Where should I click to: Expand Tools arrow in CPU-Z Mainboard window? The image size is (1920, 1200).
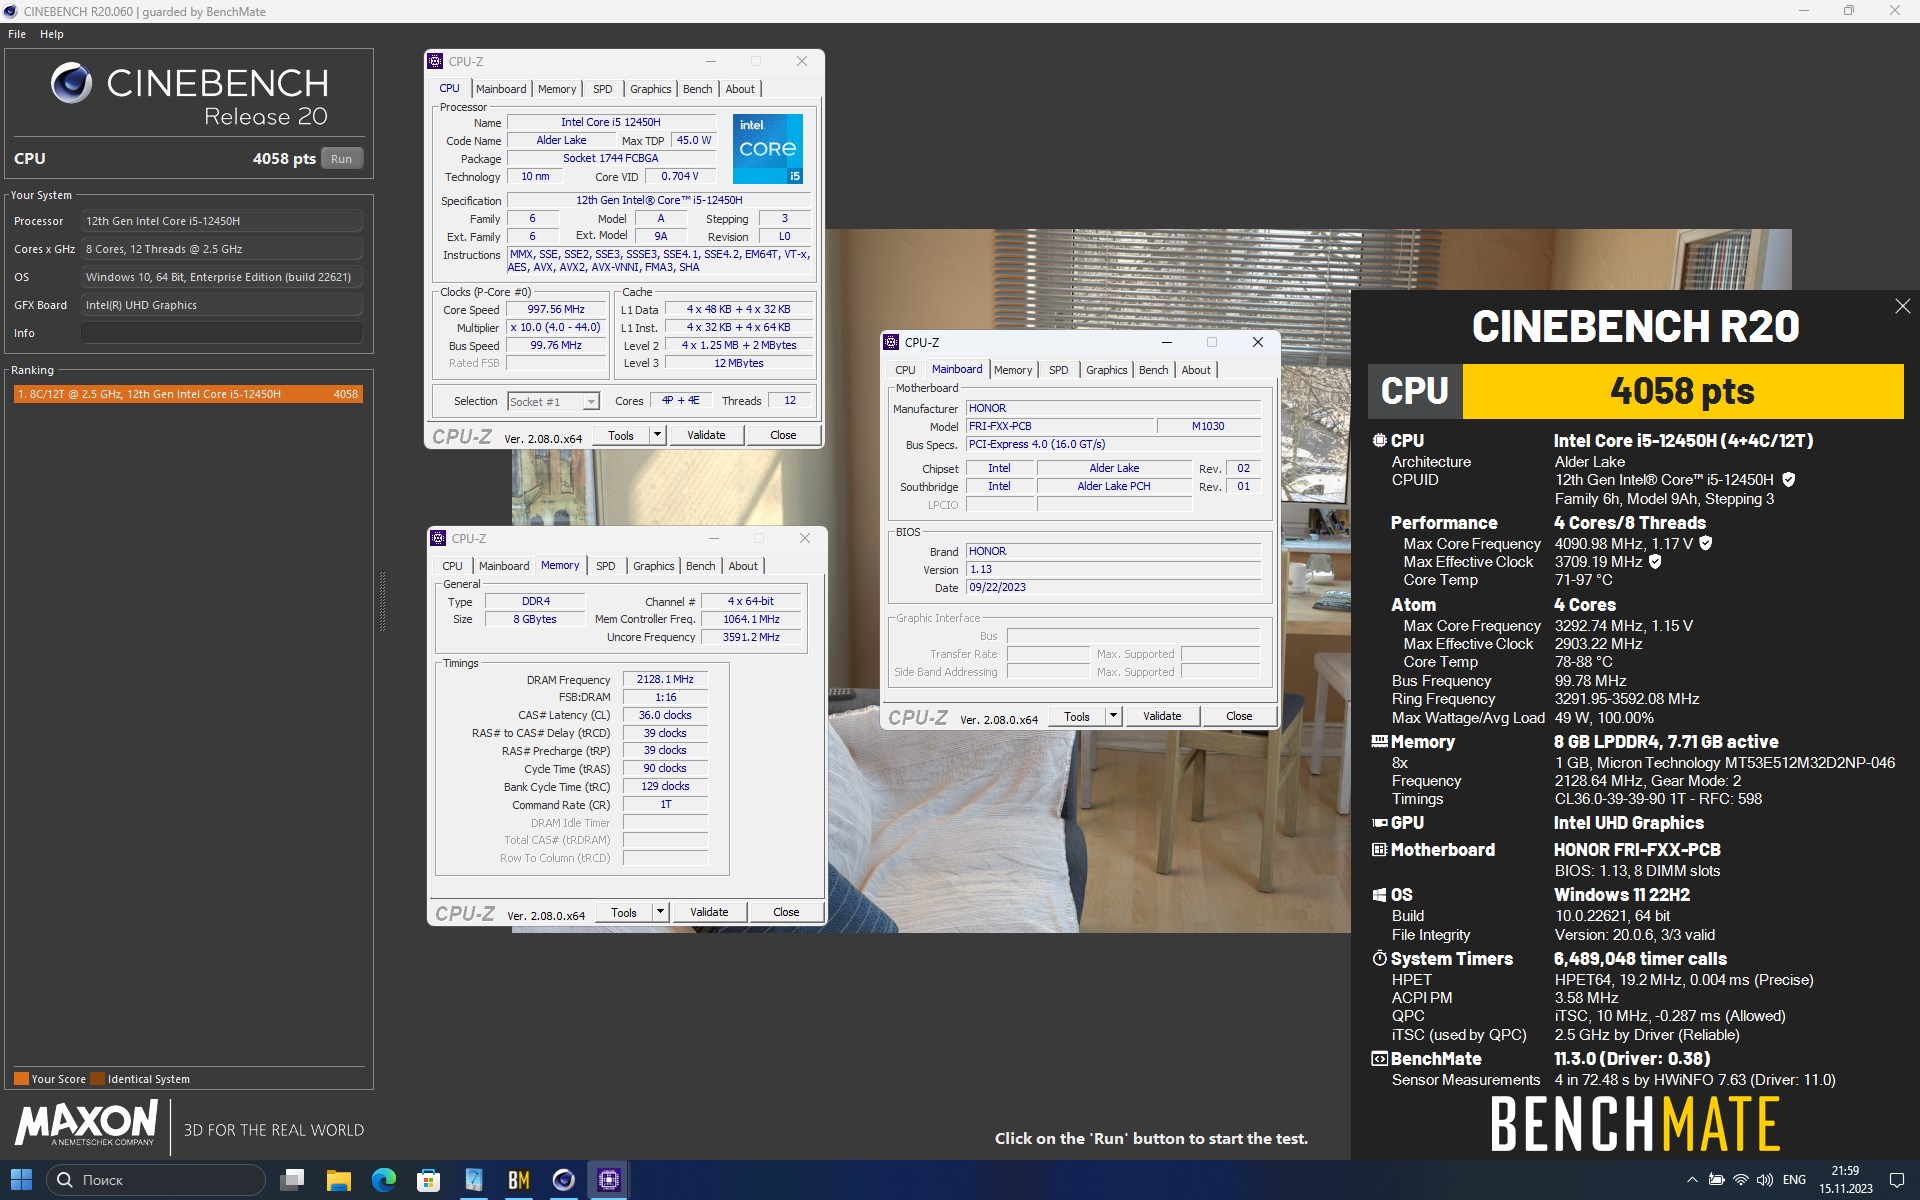coord(1113,716)
